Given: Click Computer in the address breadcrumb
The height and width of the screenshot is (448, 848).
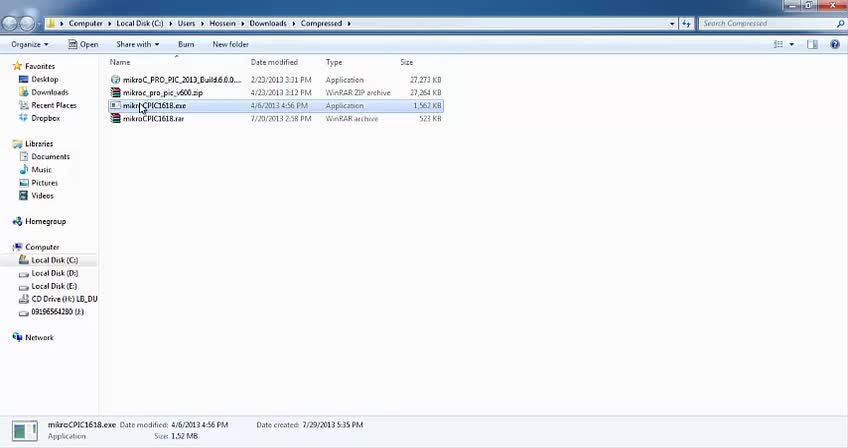Looking at the screenshot, I should pyautogui.click(x=85, y=23).
